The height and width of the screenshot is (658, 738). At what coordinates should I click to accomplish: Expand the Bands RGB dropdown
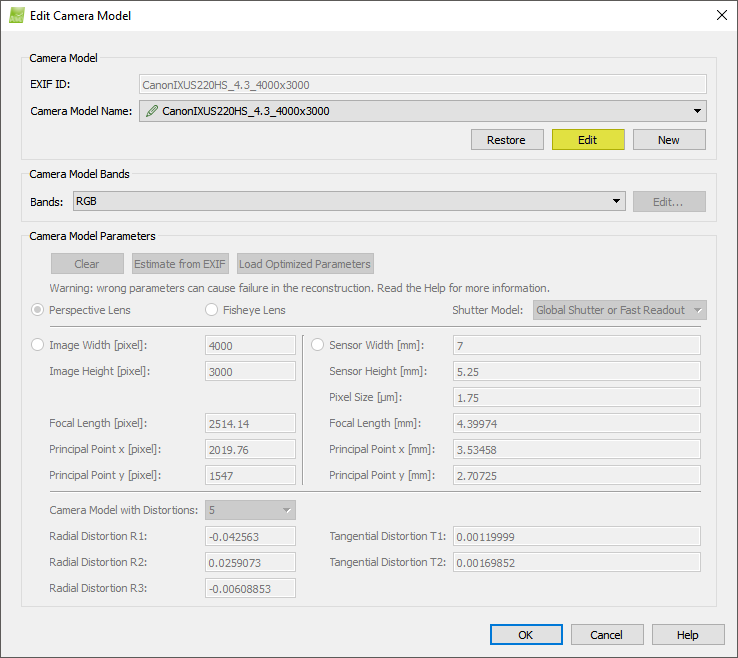pyautogui.click(x=616, y=202)
